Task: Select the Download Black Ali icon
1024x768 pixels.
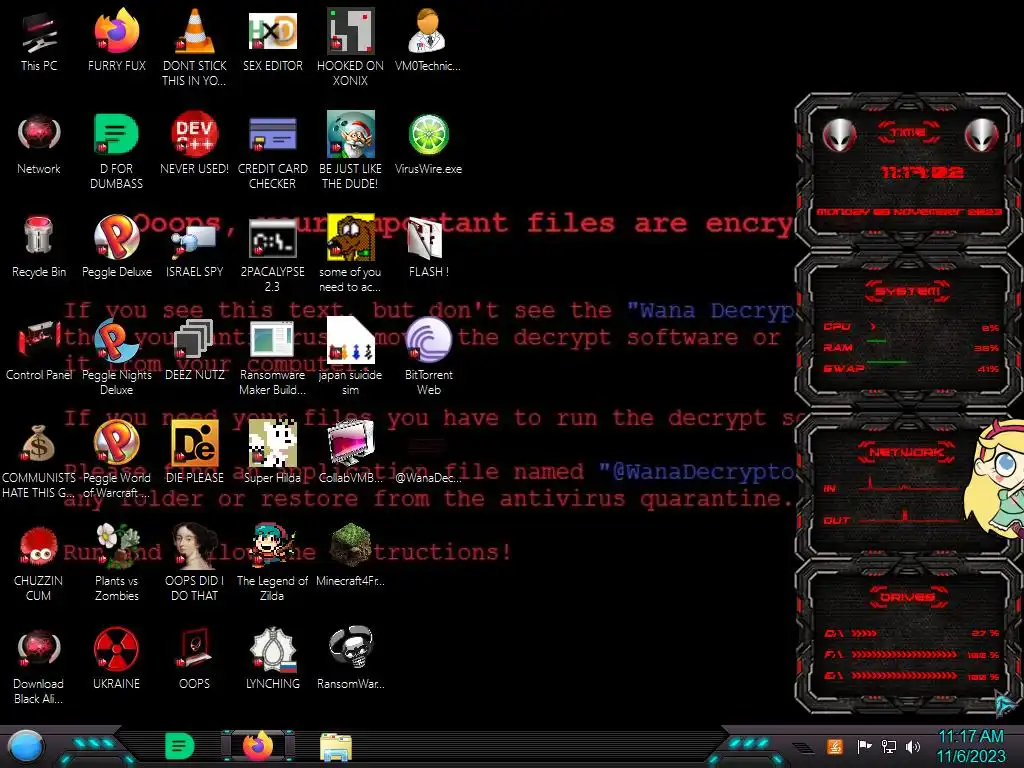Action: (x=39, y=649)
